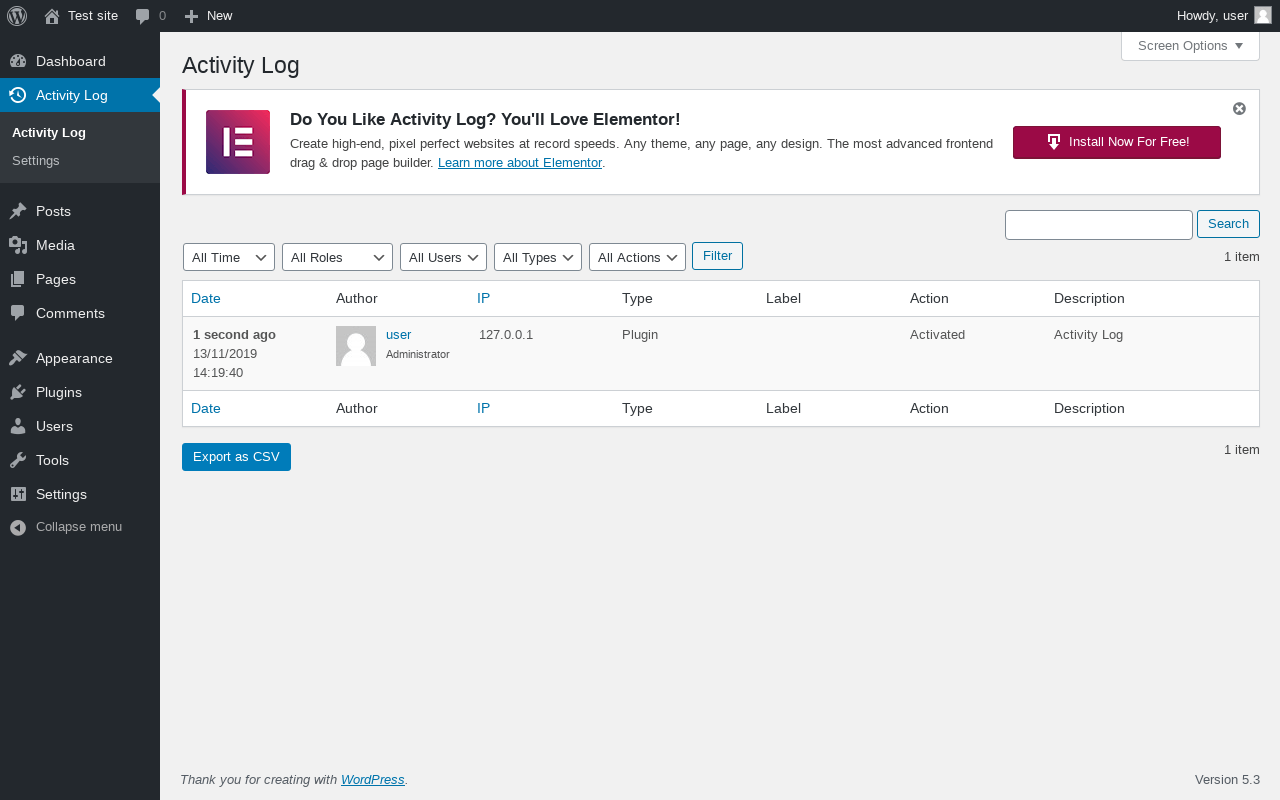Click the author avatar in the log row
Screen dimensions: 1280x800
(x=356, y=346)
